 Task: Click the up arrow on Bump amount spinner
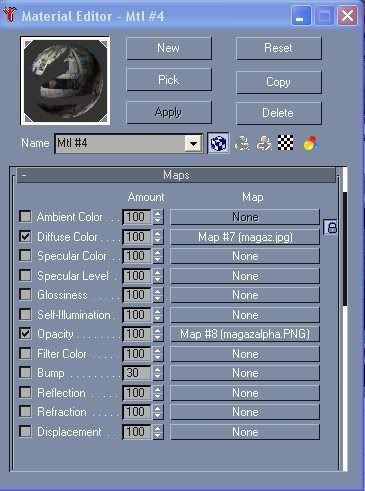point(158,369)
